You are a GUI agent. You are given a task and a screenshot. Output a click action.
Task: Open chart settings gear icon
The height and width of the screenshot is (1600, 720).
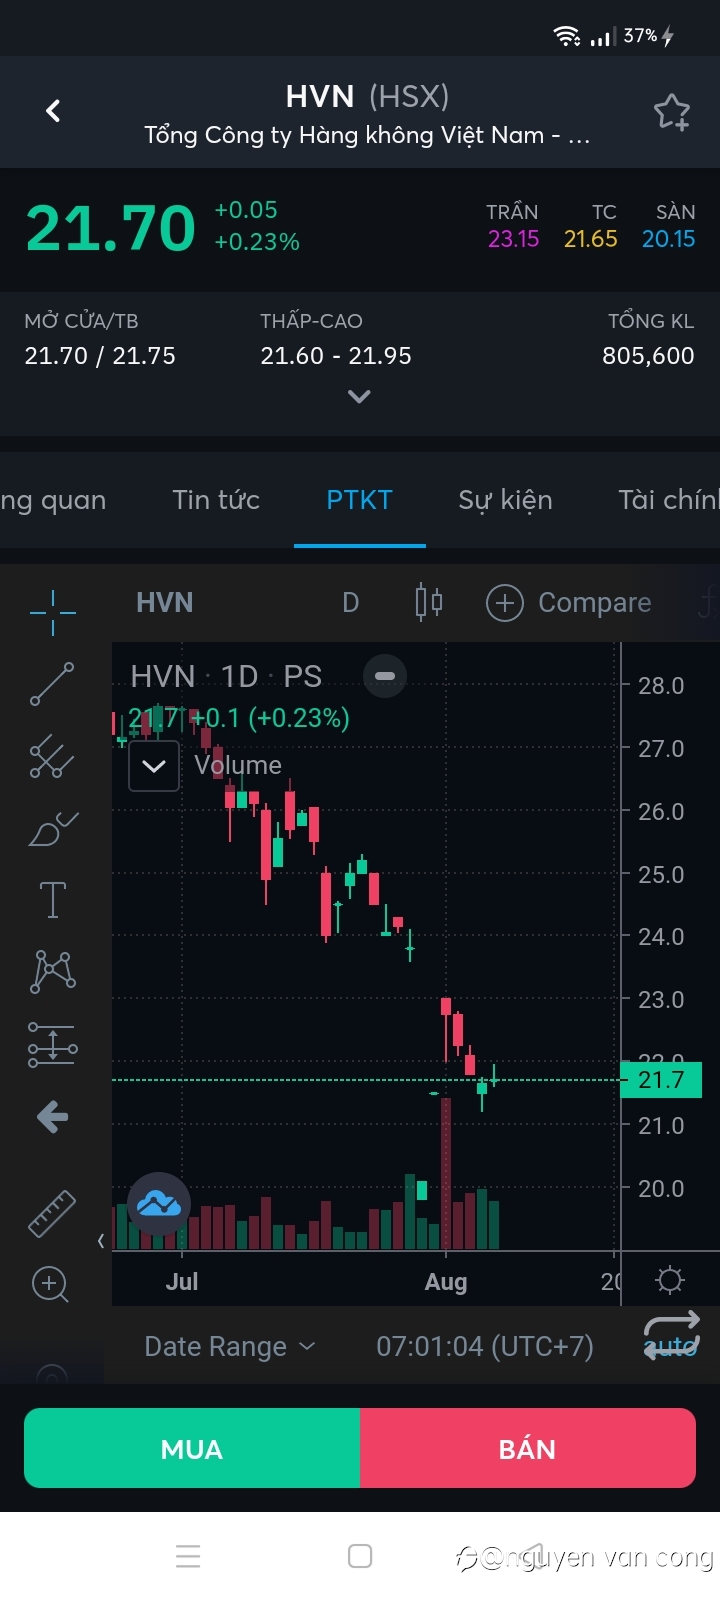pyautogui.click(x=669, y=1280)
